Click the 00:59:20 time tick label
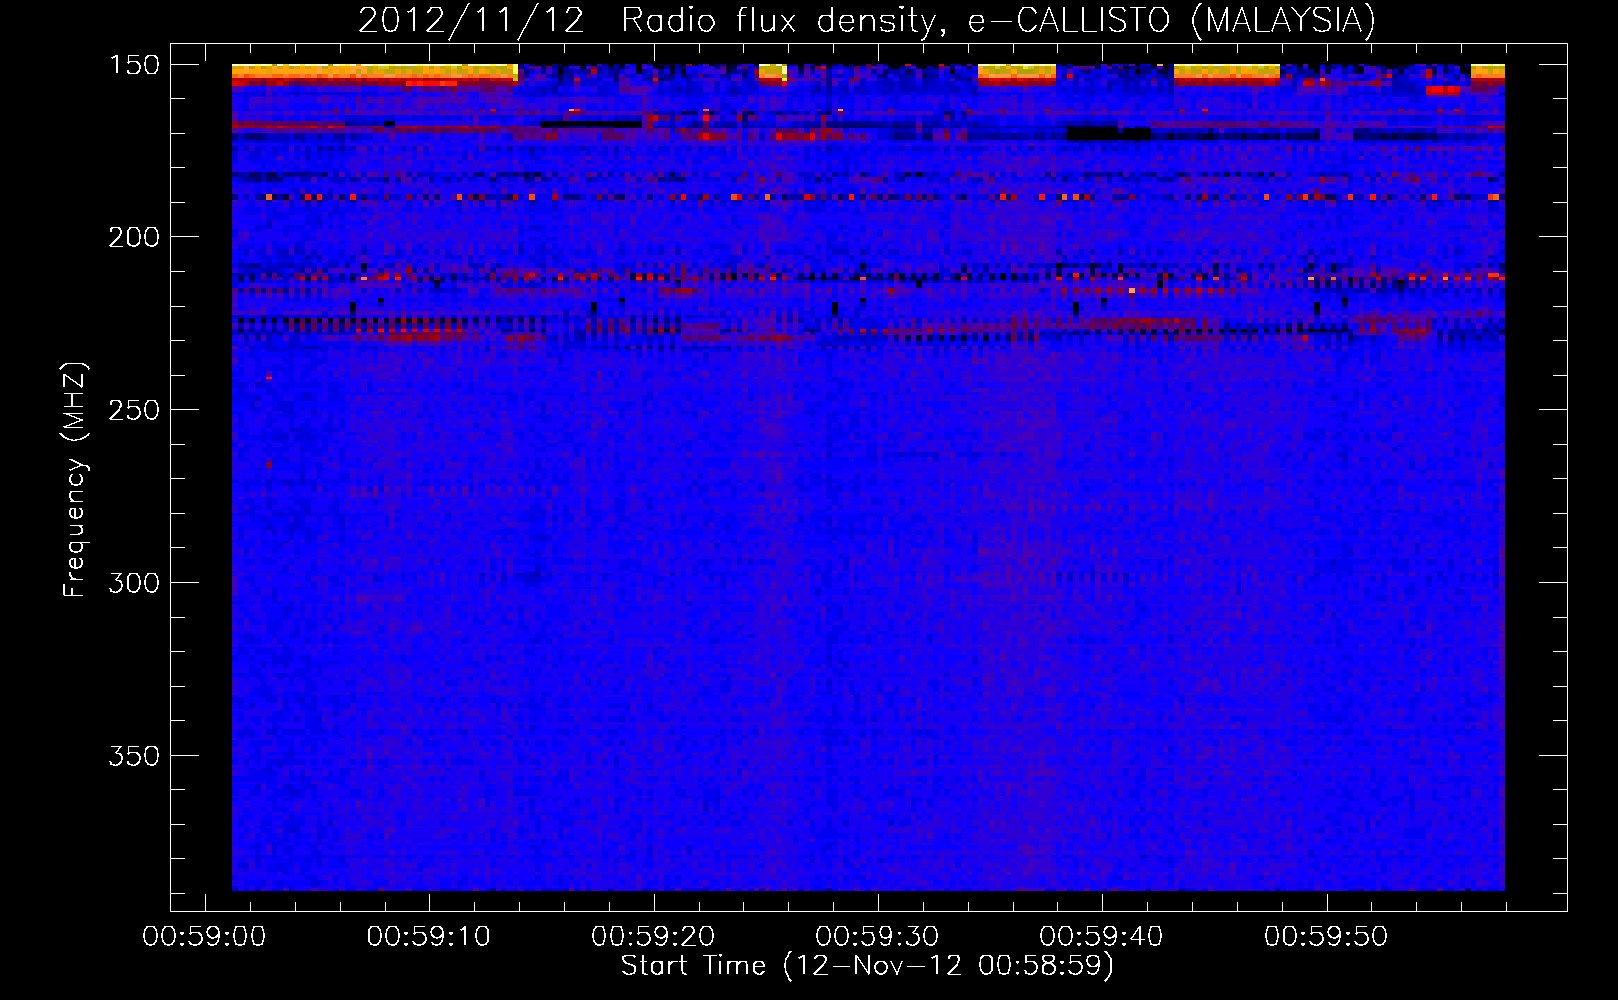1618x1000 pixels. 653,937
